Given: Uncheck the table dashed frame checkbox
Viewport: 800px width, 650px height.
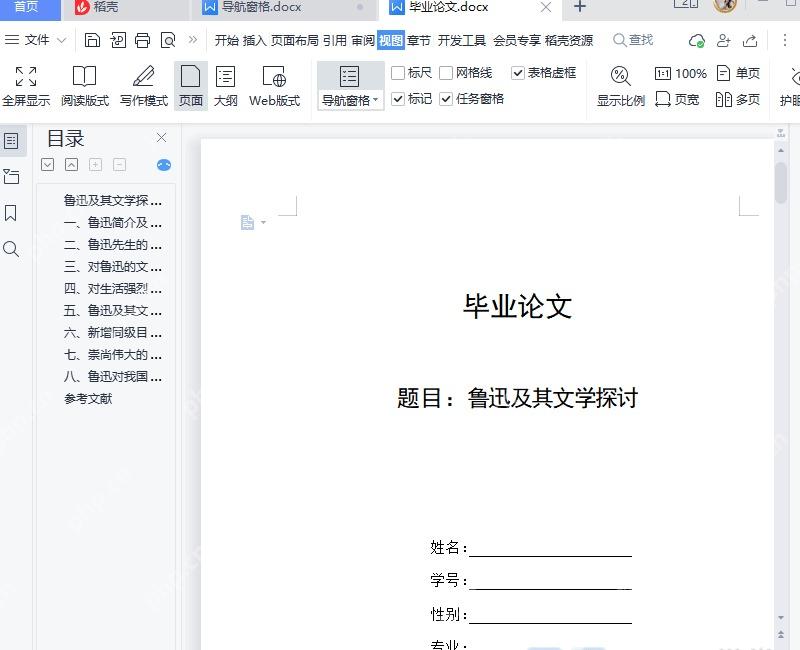Looking at the screenshot, I should pyautogui.click(x=517, y=73).
